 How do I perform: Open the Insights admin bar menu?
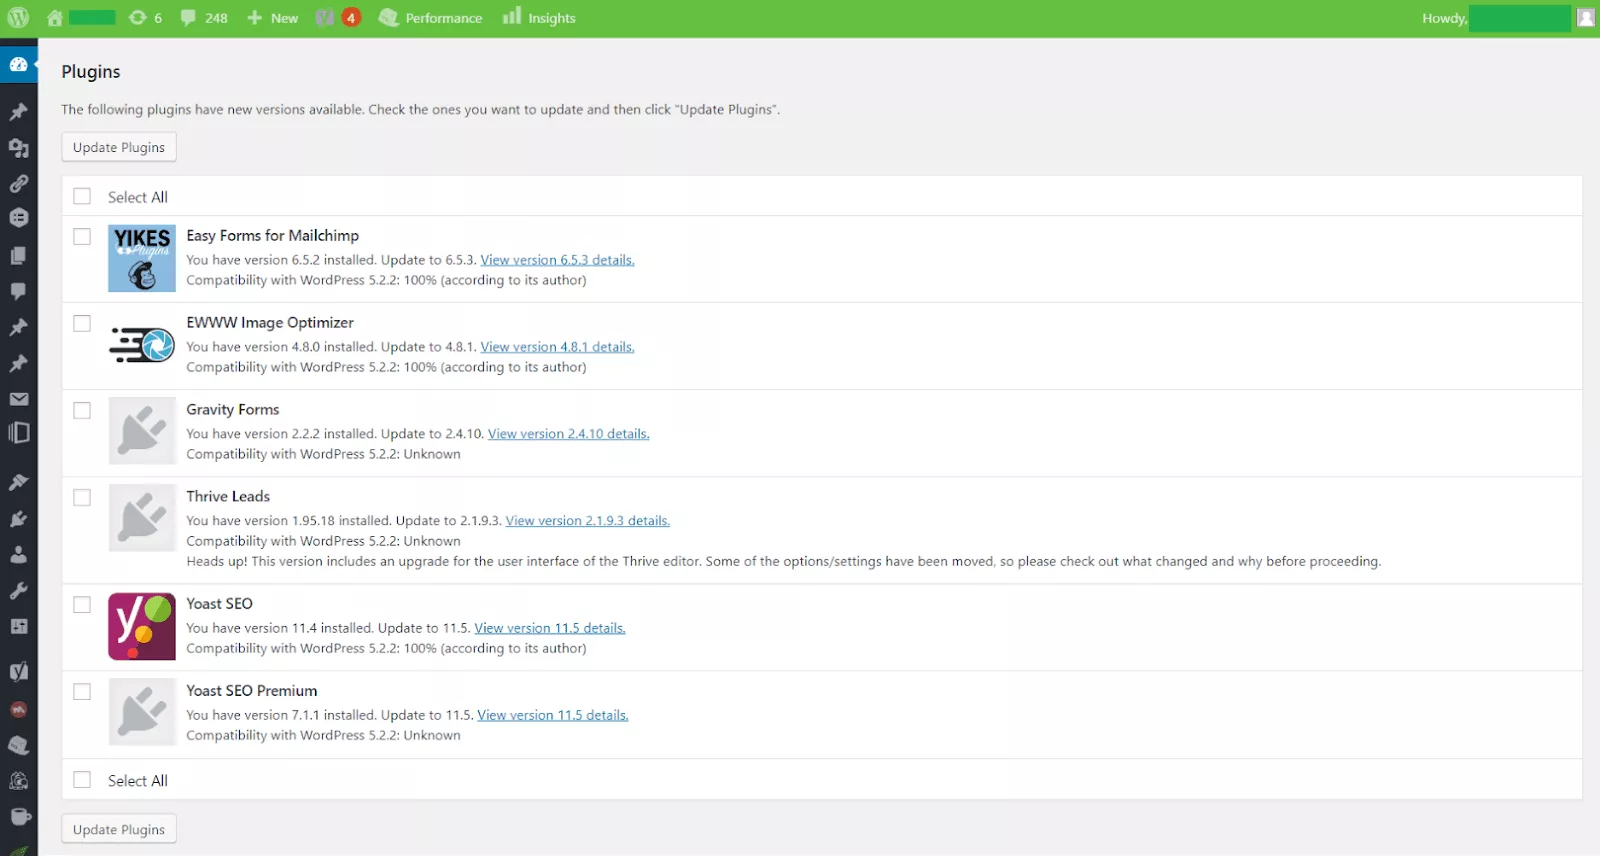tap(539, 18)
